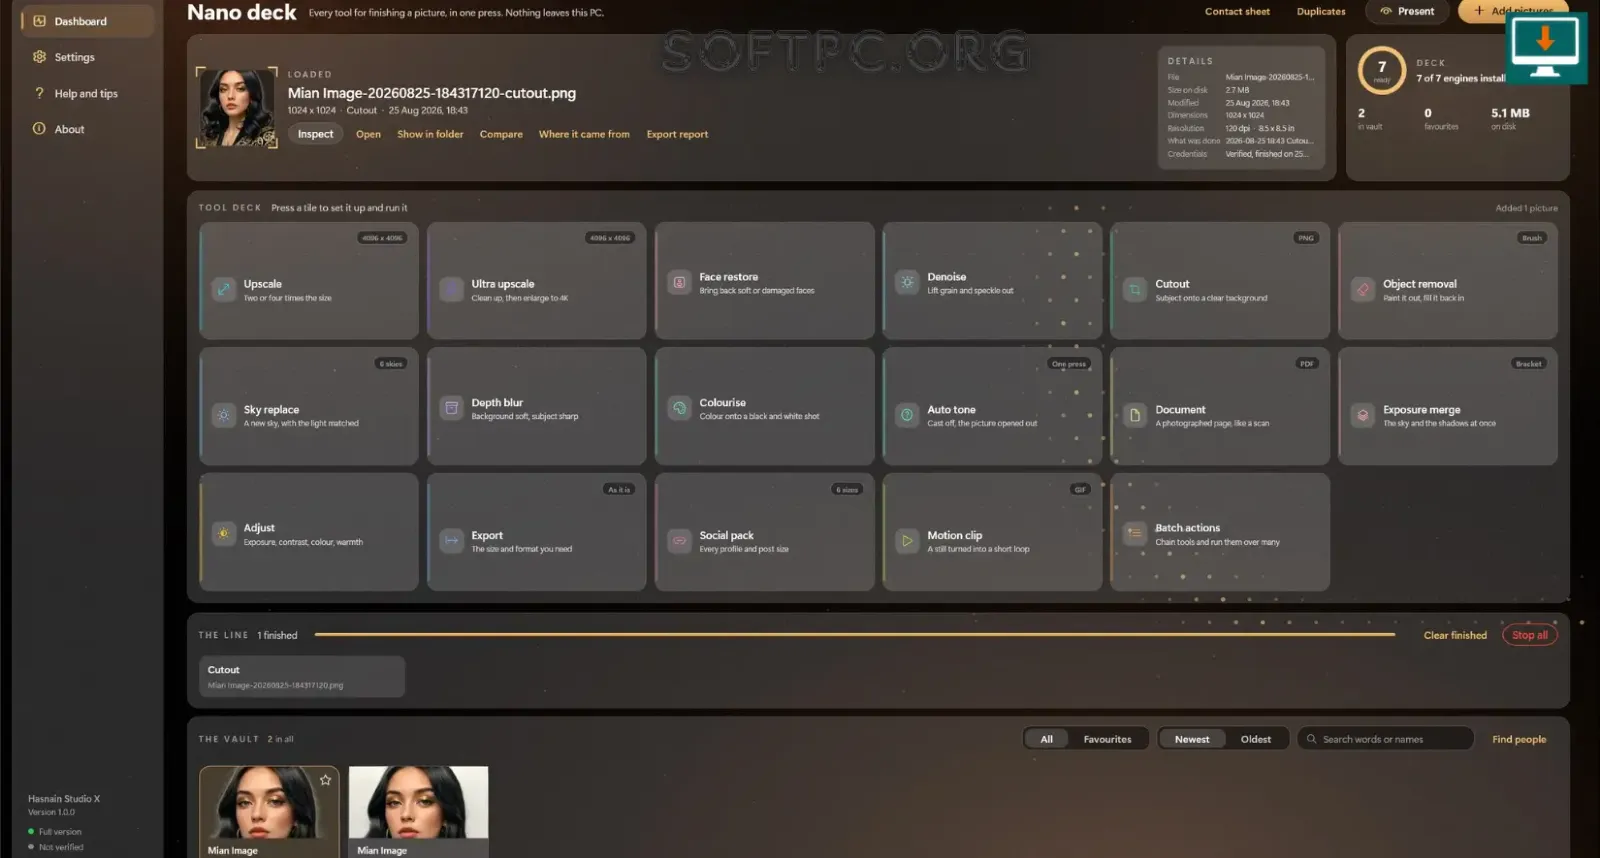Click the Exposure merge icon
1600x858 pixels.
pyautogui.click(x=1363, y=416)
